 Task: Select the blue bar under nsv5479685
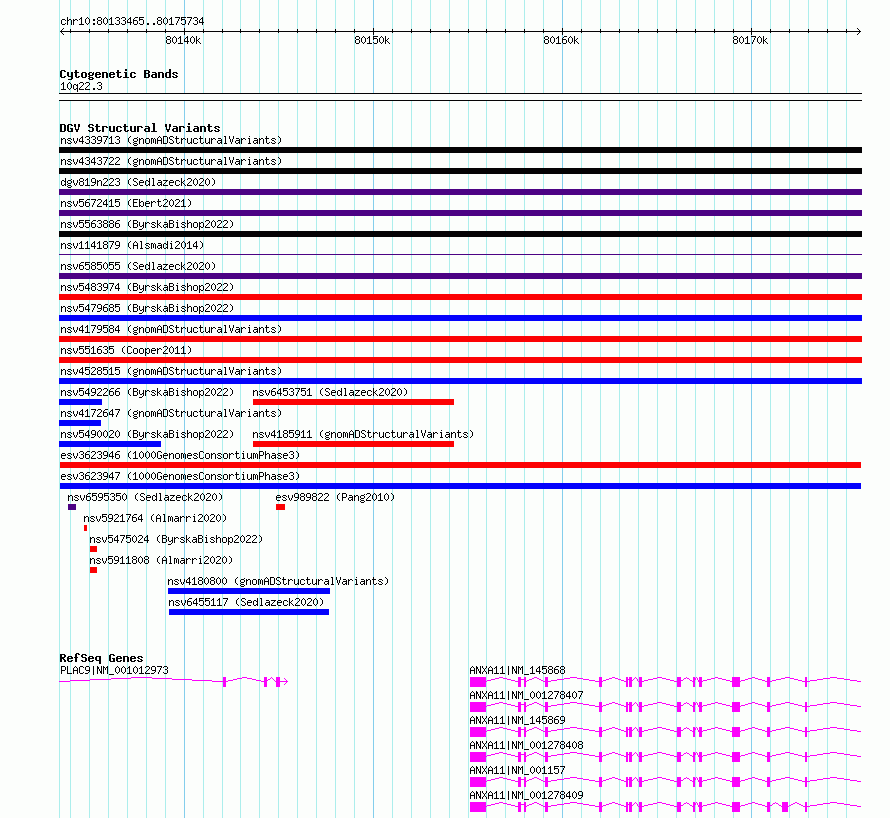[460, 318]
